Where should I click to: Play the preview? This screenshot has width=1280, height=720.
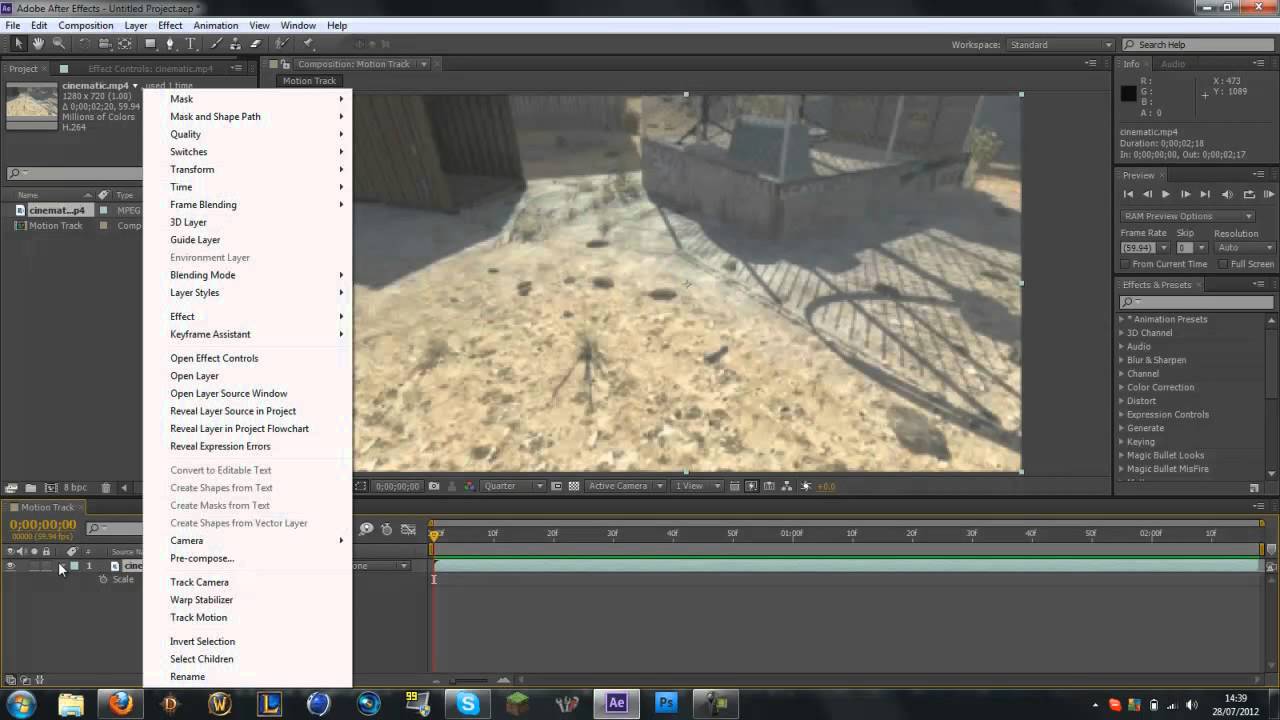[x=1166, y=194]
